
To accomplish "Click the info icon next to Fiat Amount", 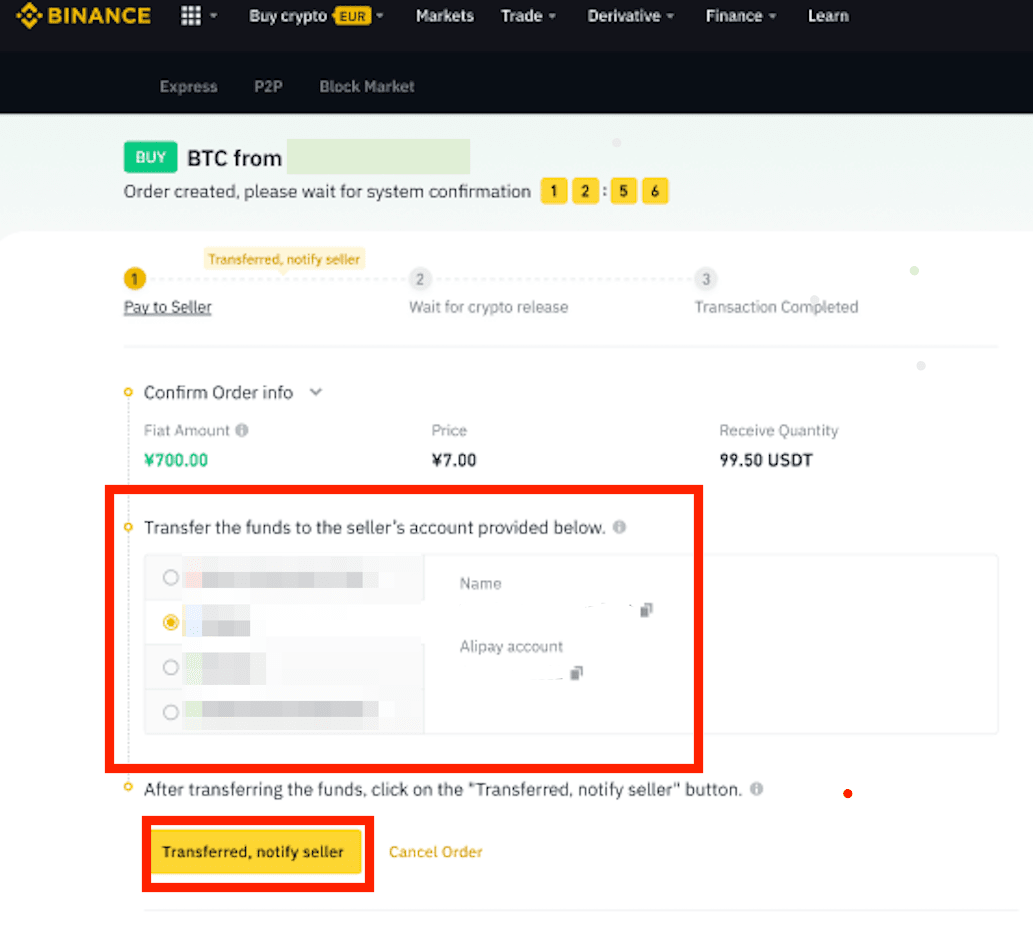I will (242, 430).
